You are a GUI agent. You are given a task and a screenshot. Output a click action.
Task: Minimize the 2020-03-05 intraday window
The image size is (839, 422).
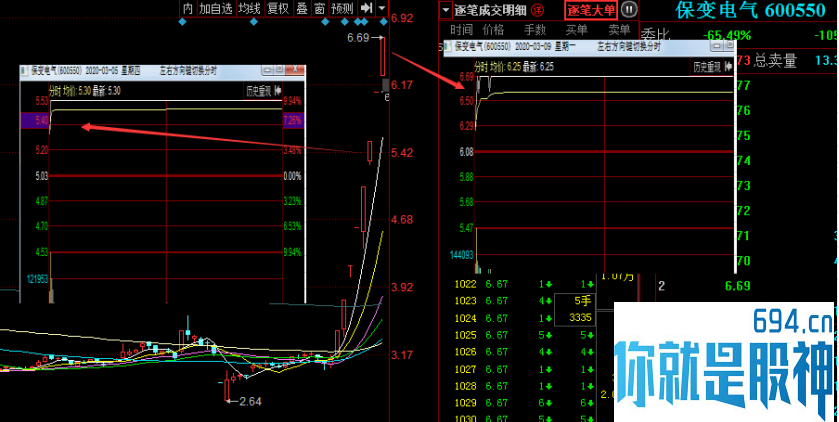tap(267, 70)
